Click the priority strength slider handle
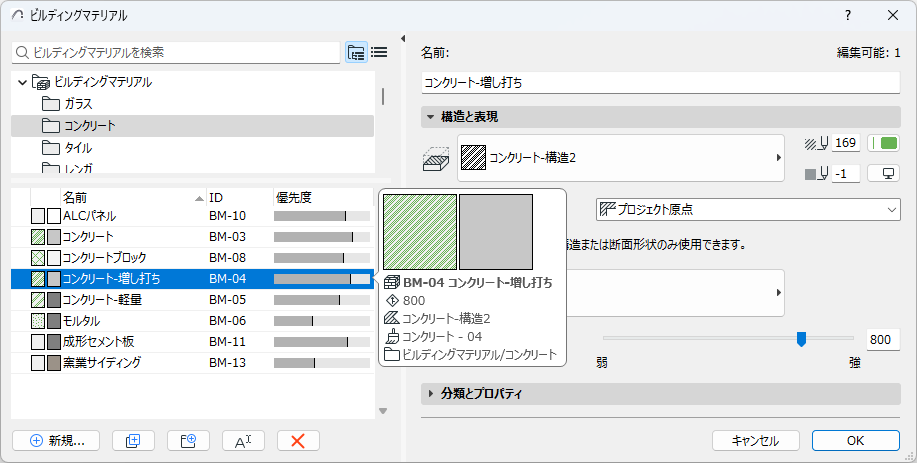 pos(801,339)
